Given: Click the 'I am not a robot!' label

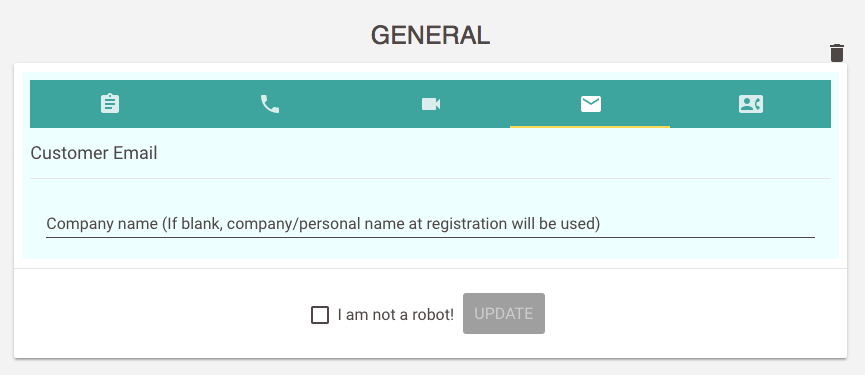Looking at the screenshot, I should [396, 315].
